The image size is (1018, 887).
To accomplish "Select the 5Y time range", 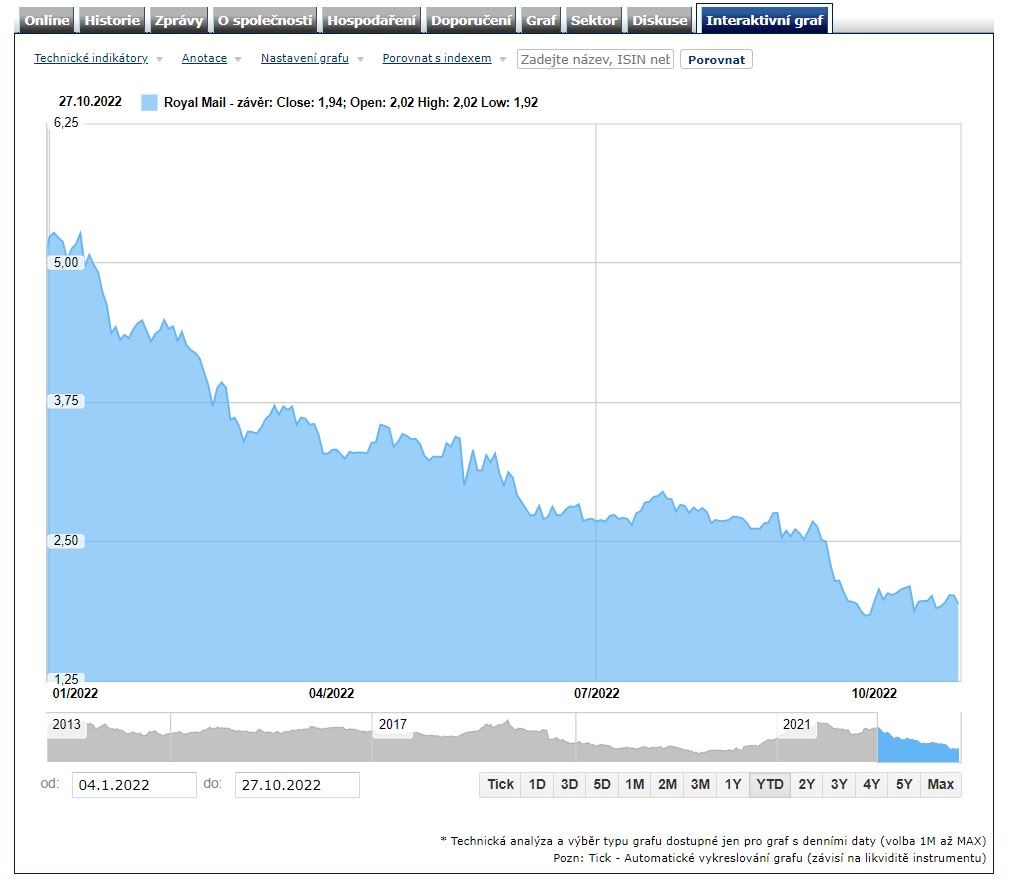I will (904, 784).
